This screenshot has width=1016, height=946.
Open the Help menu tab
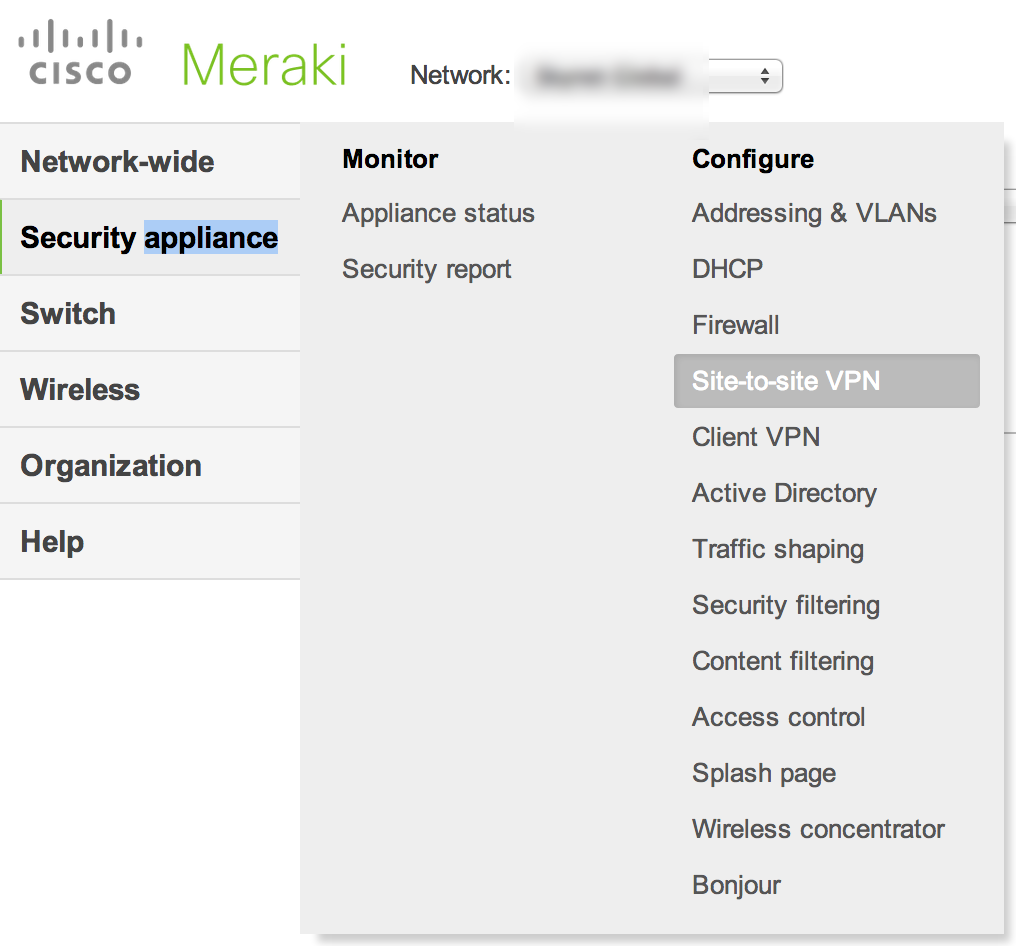pyautogui.click(x=52, y=542)
